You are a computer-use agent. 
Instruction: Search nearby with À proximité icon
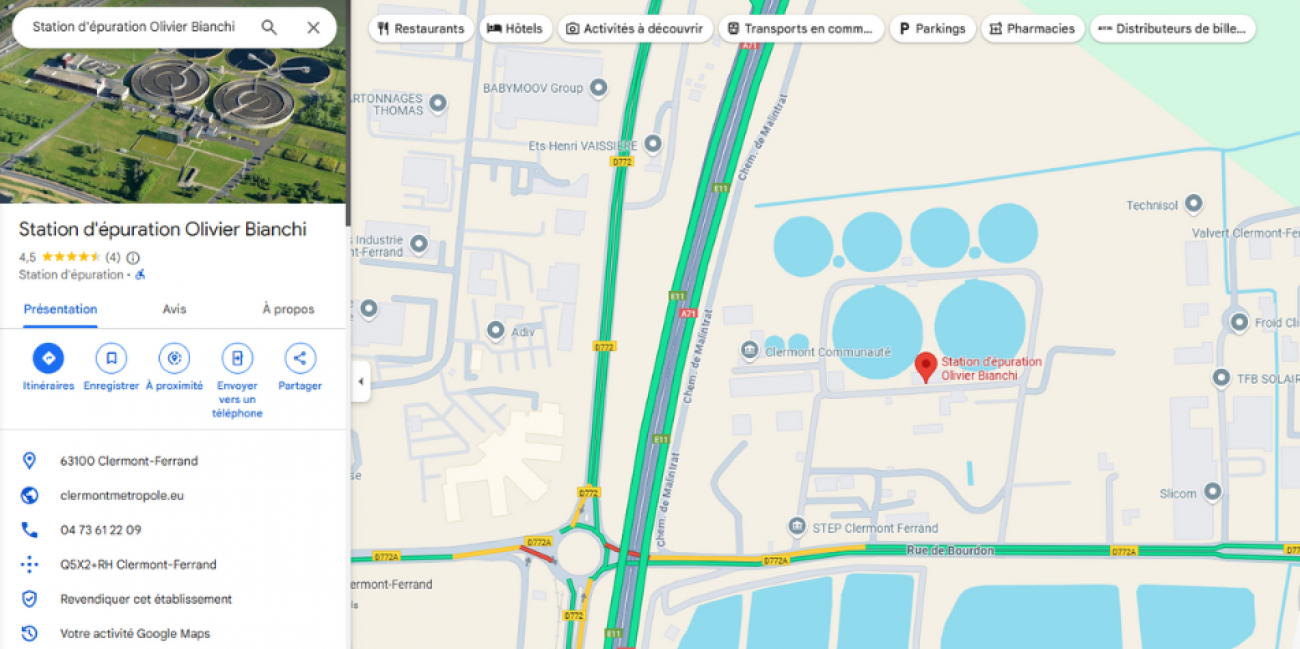174,358
